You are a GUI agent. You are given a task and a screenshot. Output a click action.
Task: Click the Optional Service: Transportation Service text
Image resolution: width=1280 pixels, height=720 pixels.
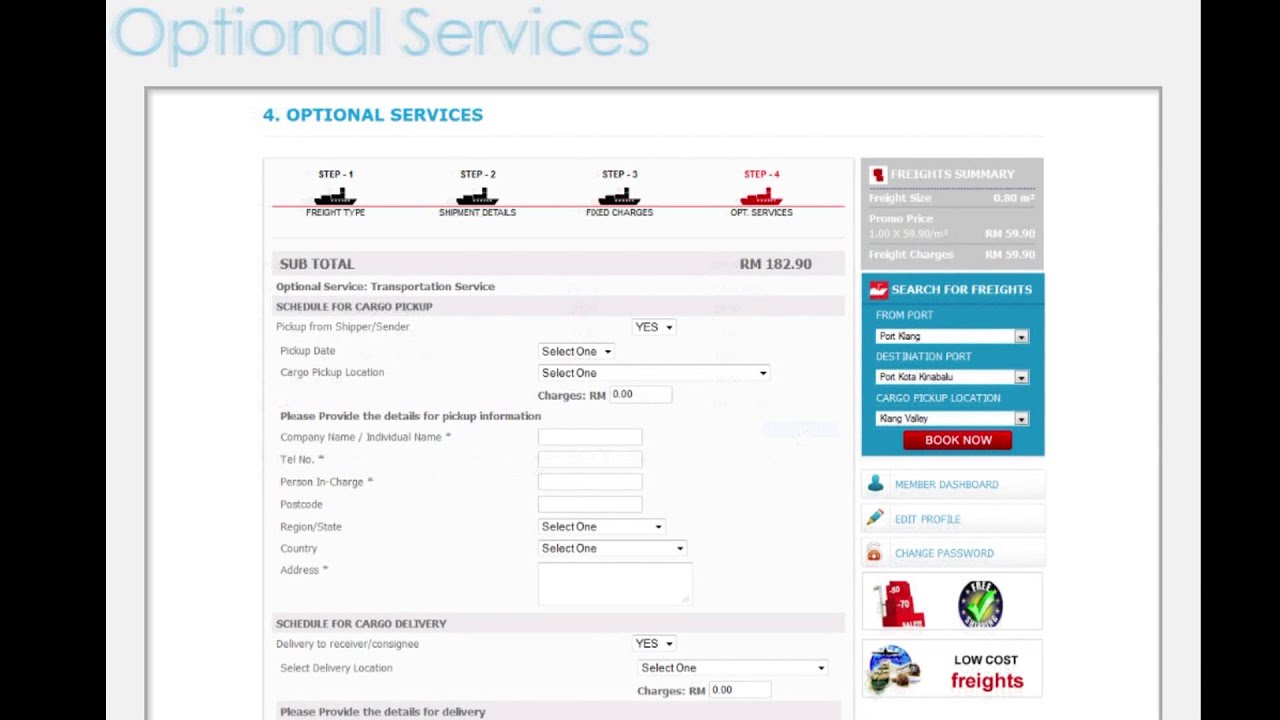pyautogui.click(x=385, y=287)
